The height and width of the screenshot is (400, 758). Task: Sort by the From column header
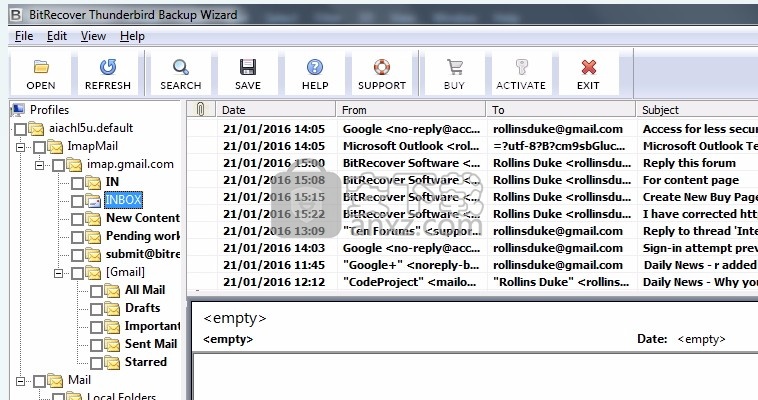pos(411,109)
